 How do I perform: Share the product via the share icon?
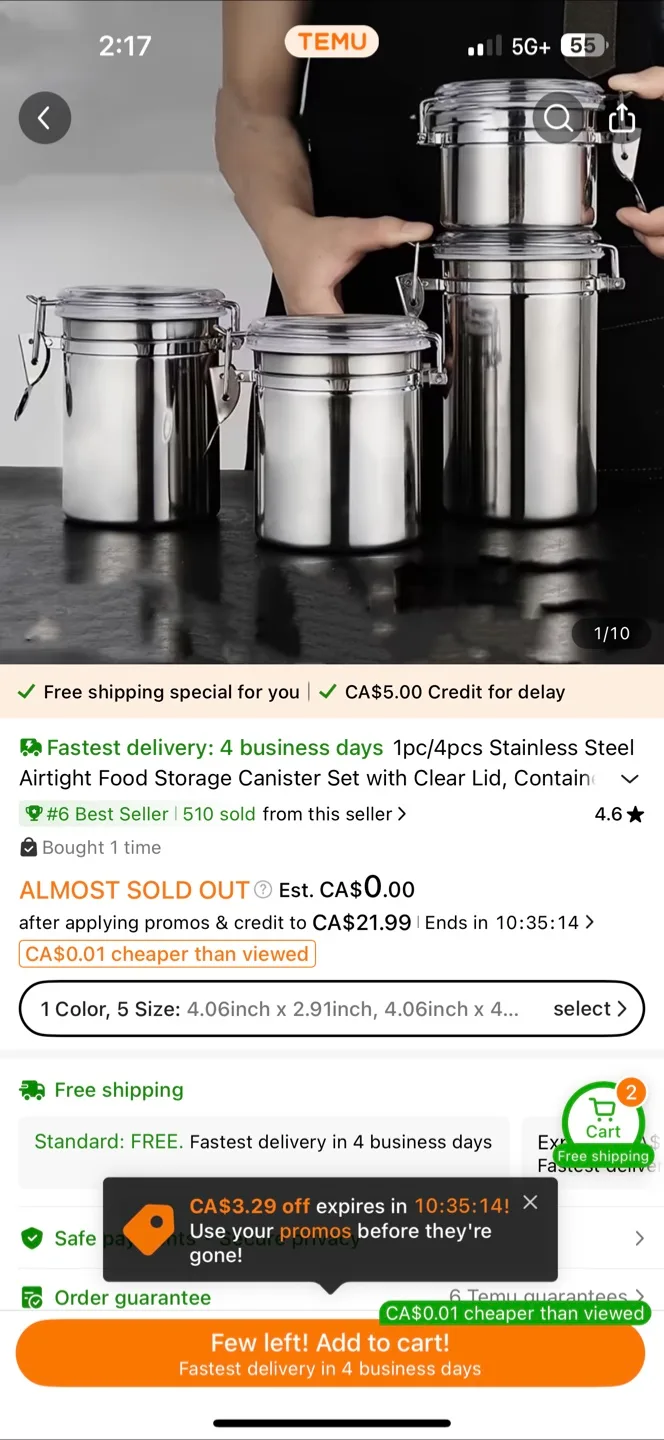tap(621, 117)
